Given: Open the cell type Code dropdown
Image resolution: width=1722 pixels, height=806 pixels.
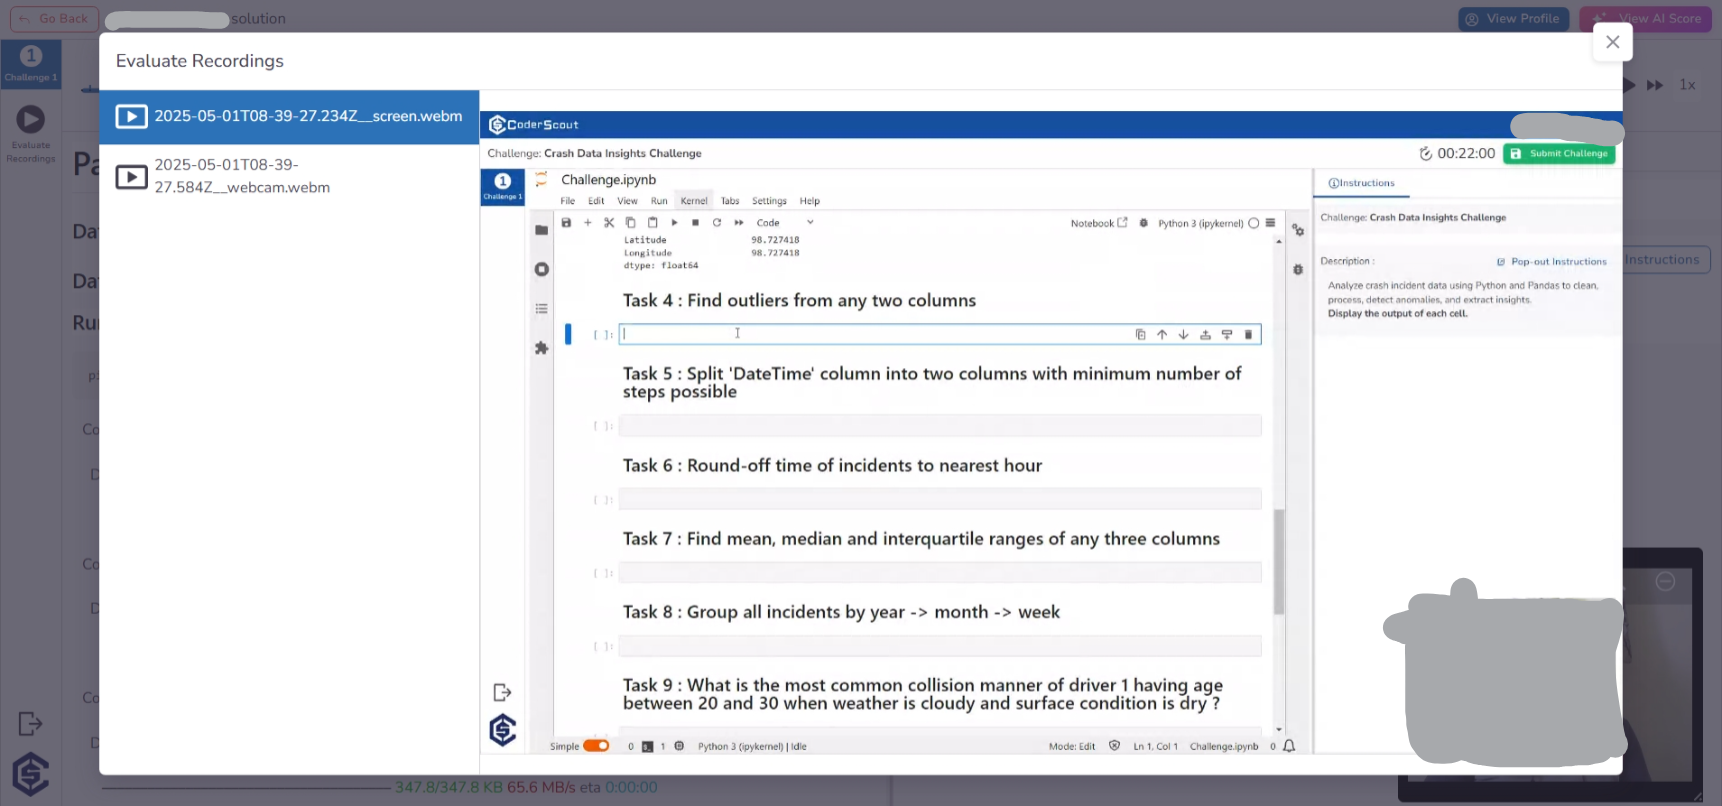Looking at the screenshot, I should click(785, 223).
